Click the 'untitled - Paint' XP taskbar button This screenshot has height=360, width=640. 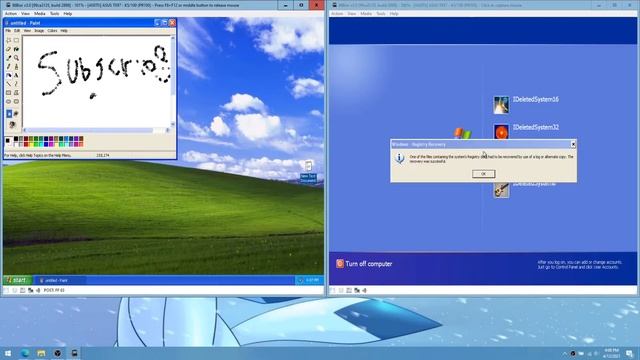click(x=60, y=280)
